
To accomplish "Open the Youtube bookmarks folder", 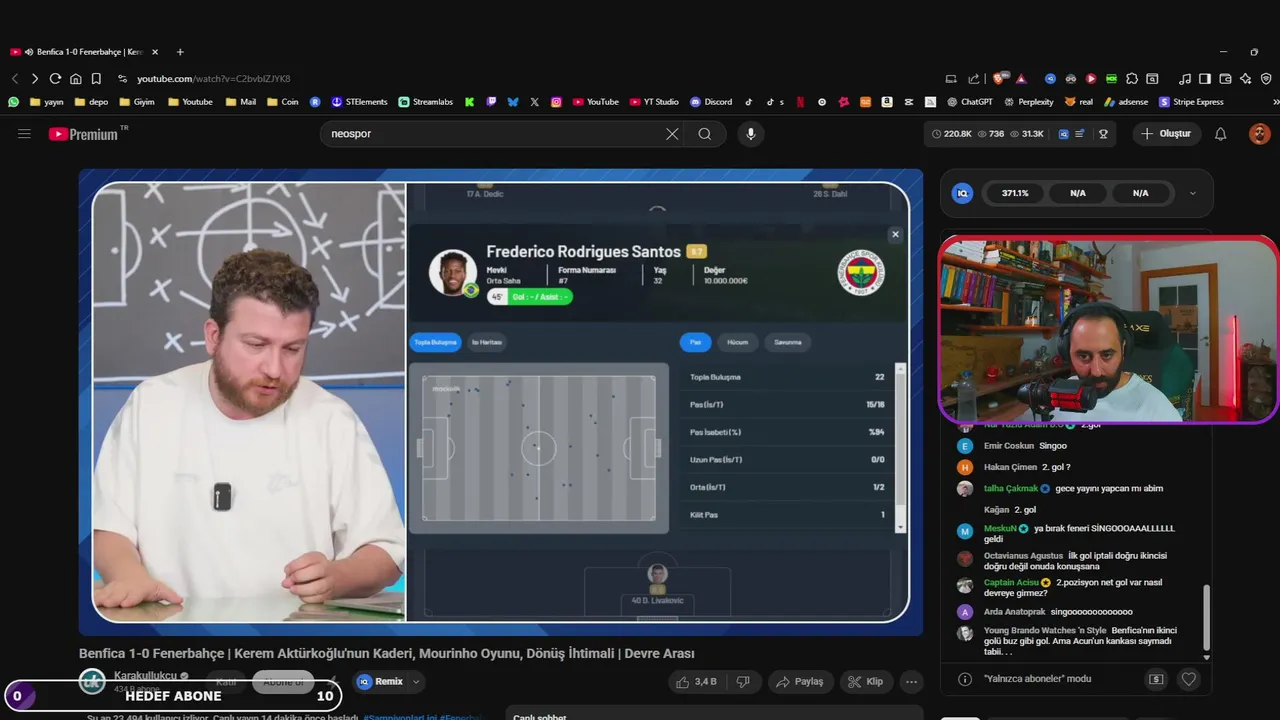I will point(190,102).
